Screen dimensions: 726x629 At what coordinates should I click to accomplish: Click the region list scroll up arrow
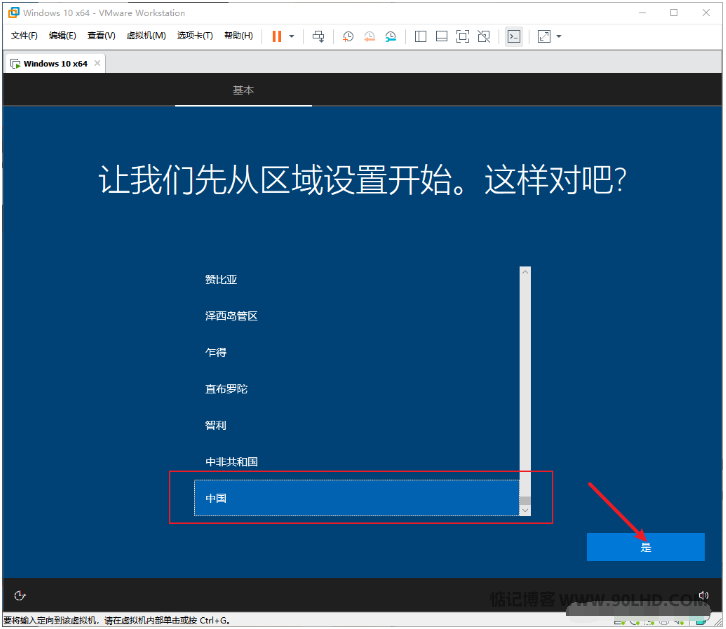[525, 272]
